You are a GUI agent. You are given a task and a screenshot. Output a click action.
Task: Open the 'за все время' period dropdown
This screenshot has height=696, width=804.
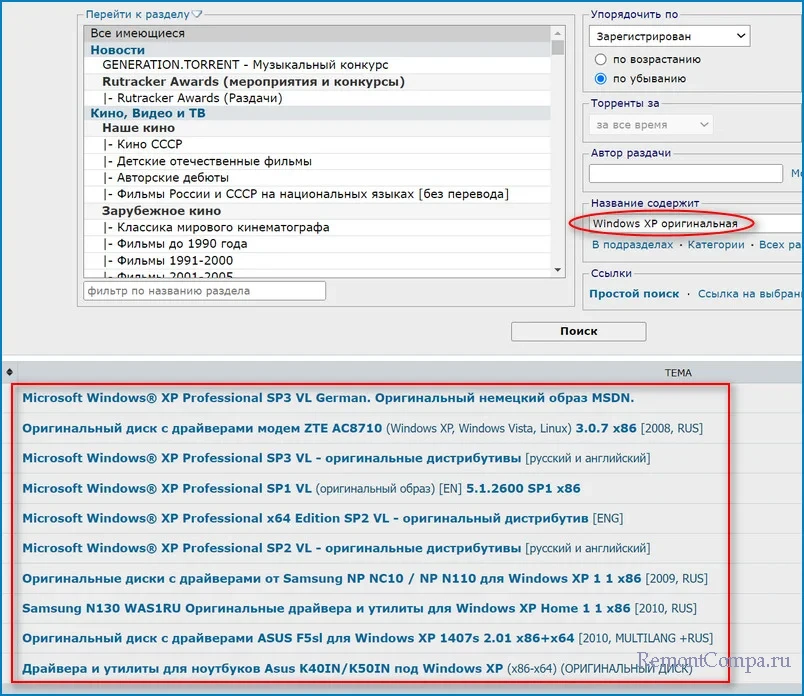click(651, 125)
